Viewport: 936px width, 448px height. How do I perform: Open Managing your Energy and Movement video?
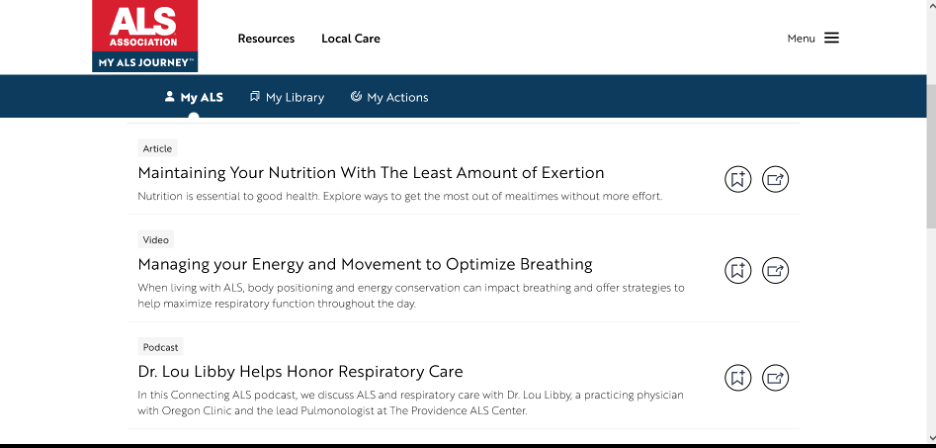point(365,264)
